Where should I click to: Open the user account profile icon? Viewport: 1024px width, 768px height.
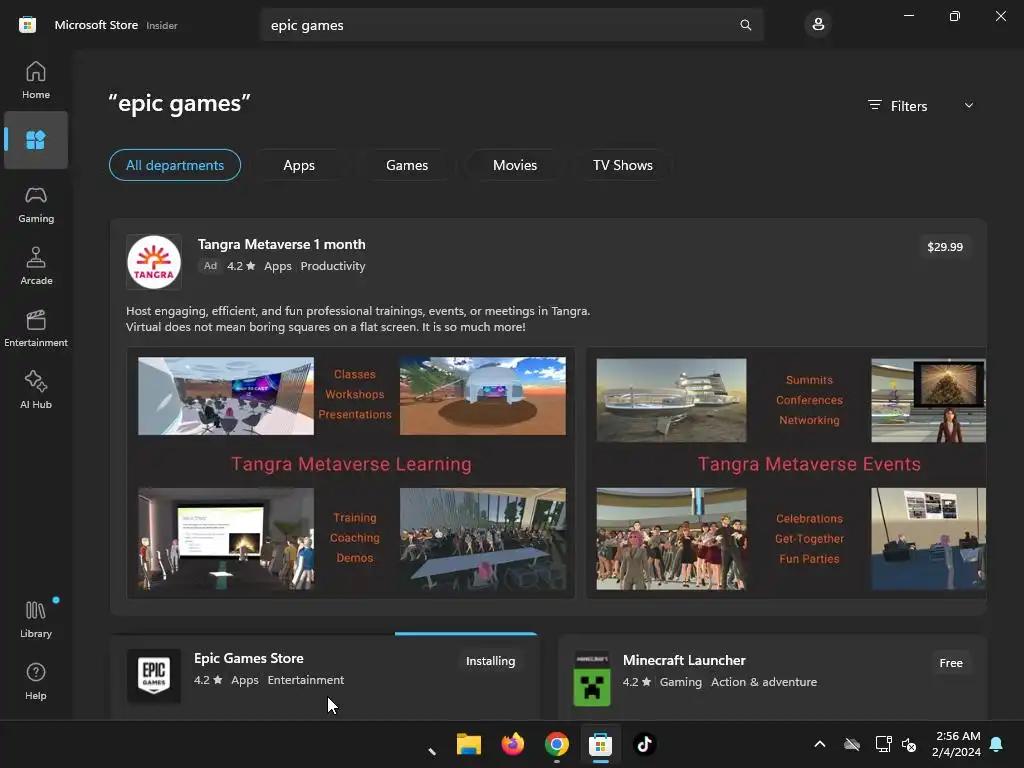[x=818, y=25]
